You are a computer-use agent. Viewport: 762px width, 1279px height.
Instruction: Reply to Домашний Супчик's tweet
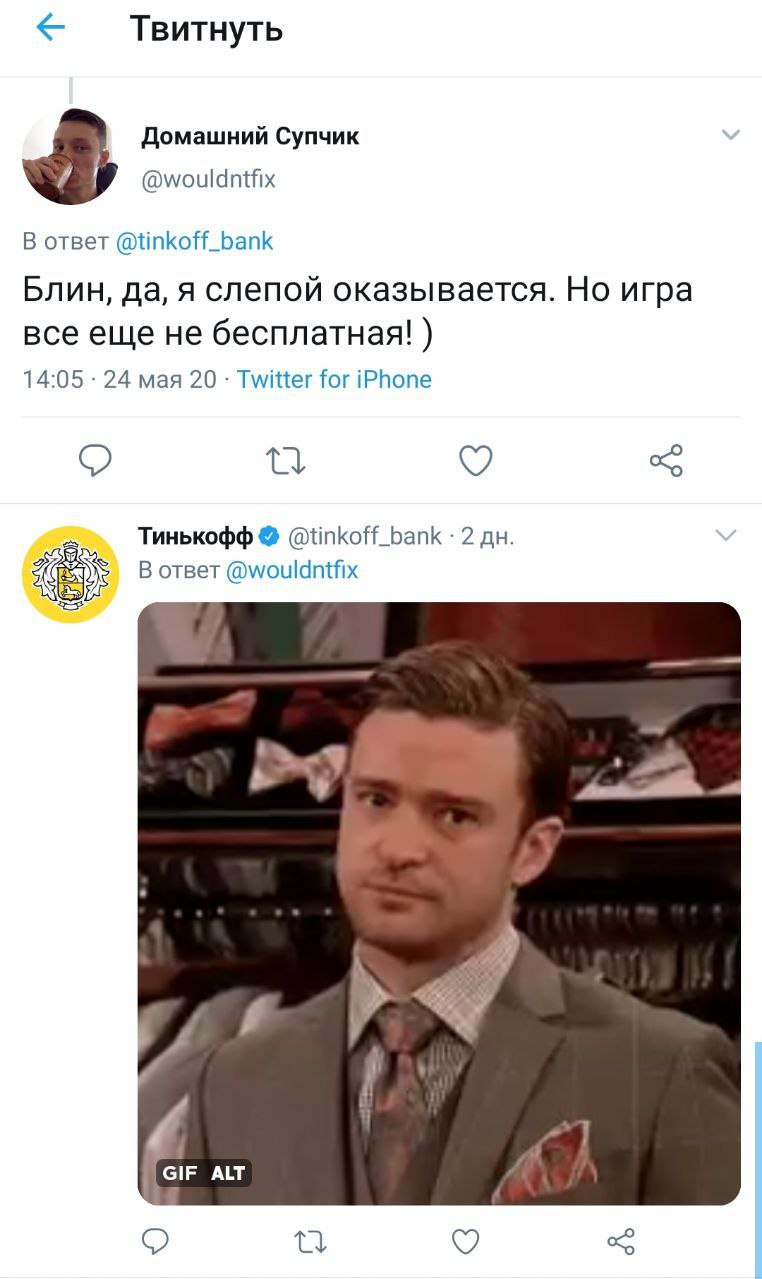coord(95,460)
